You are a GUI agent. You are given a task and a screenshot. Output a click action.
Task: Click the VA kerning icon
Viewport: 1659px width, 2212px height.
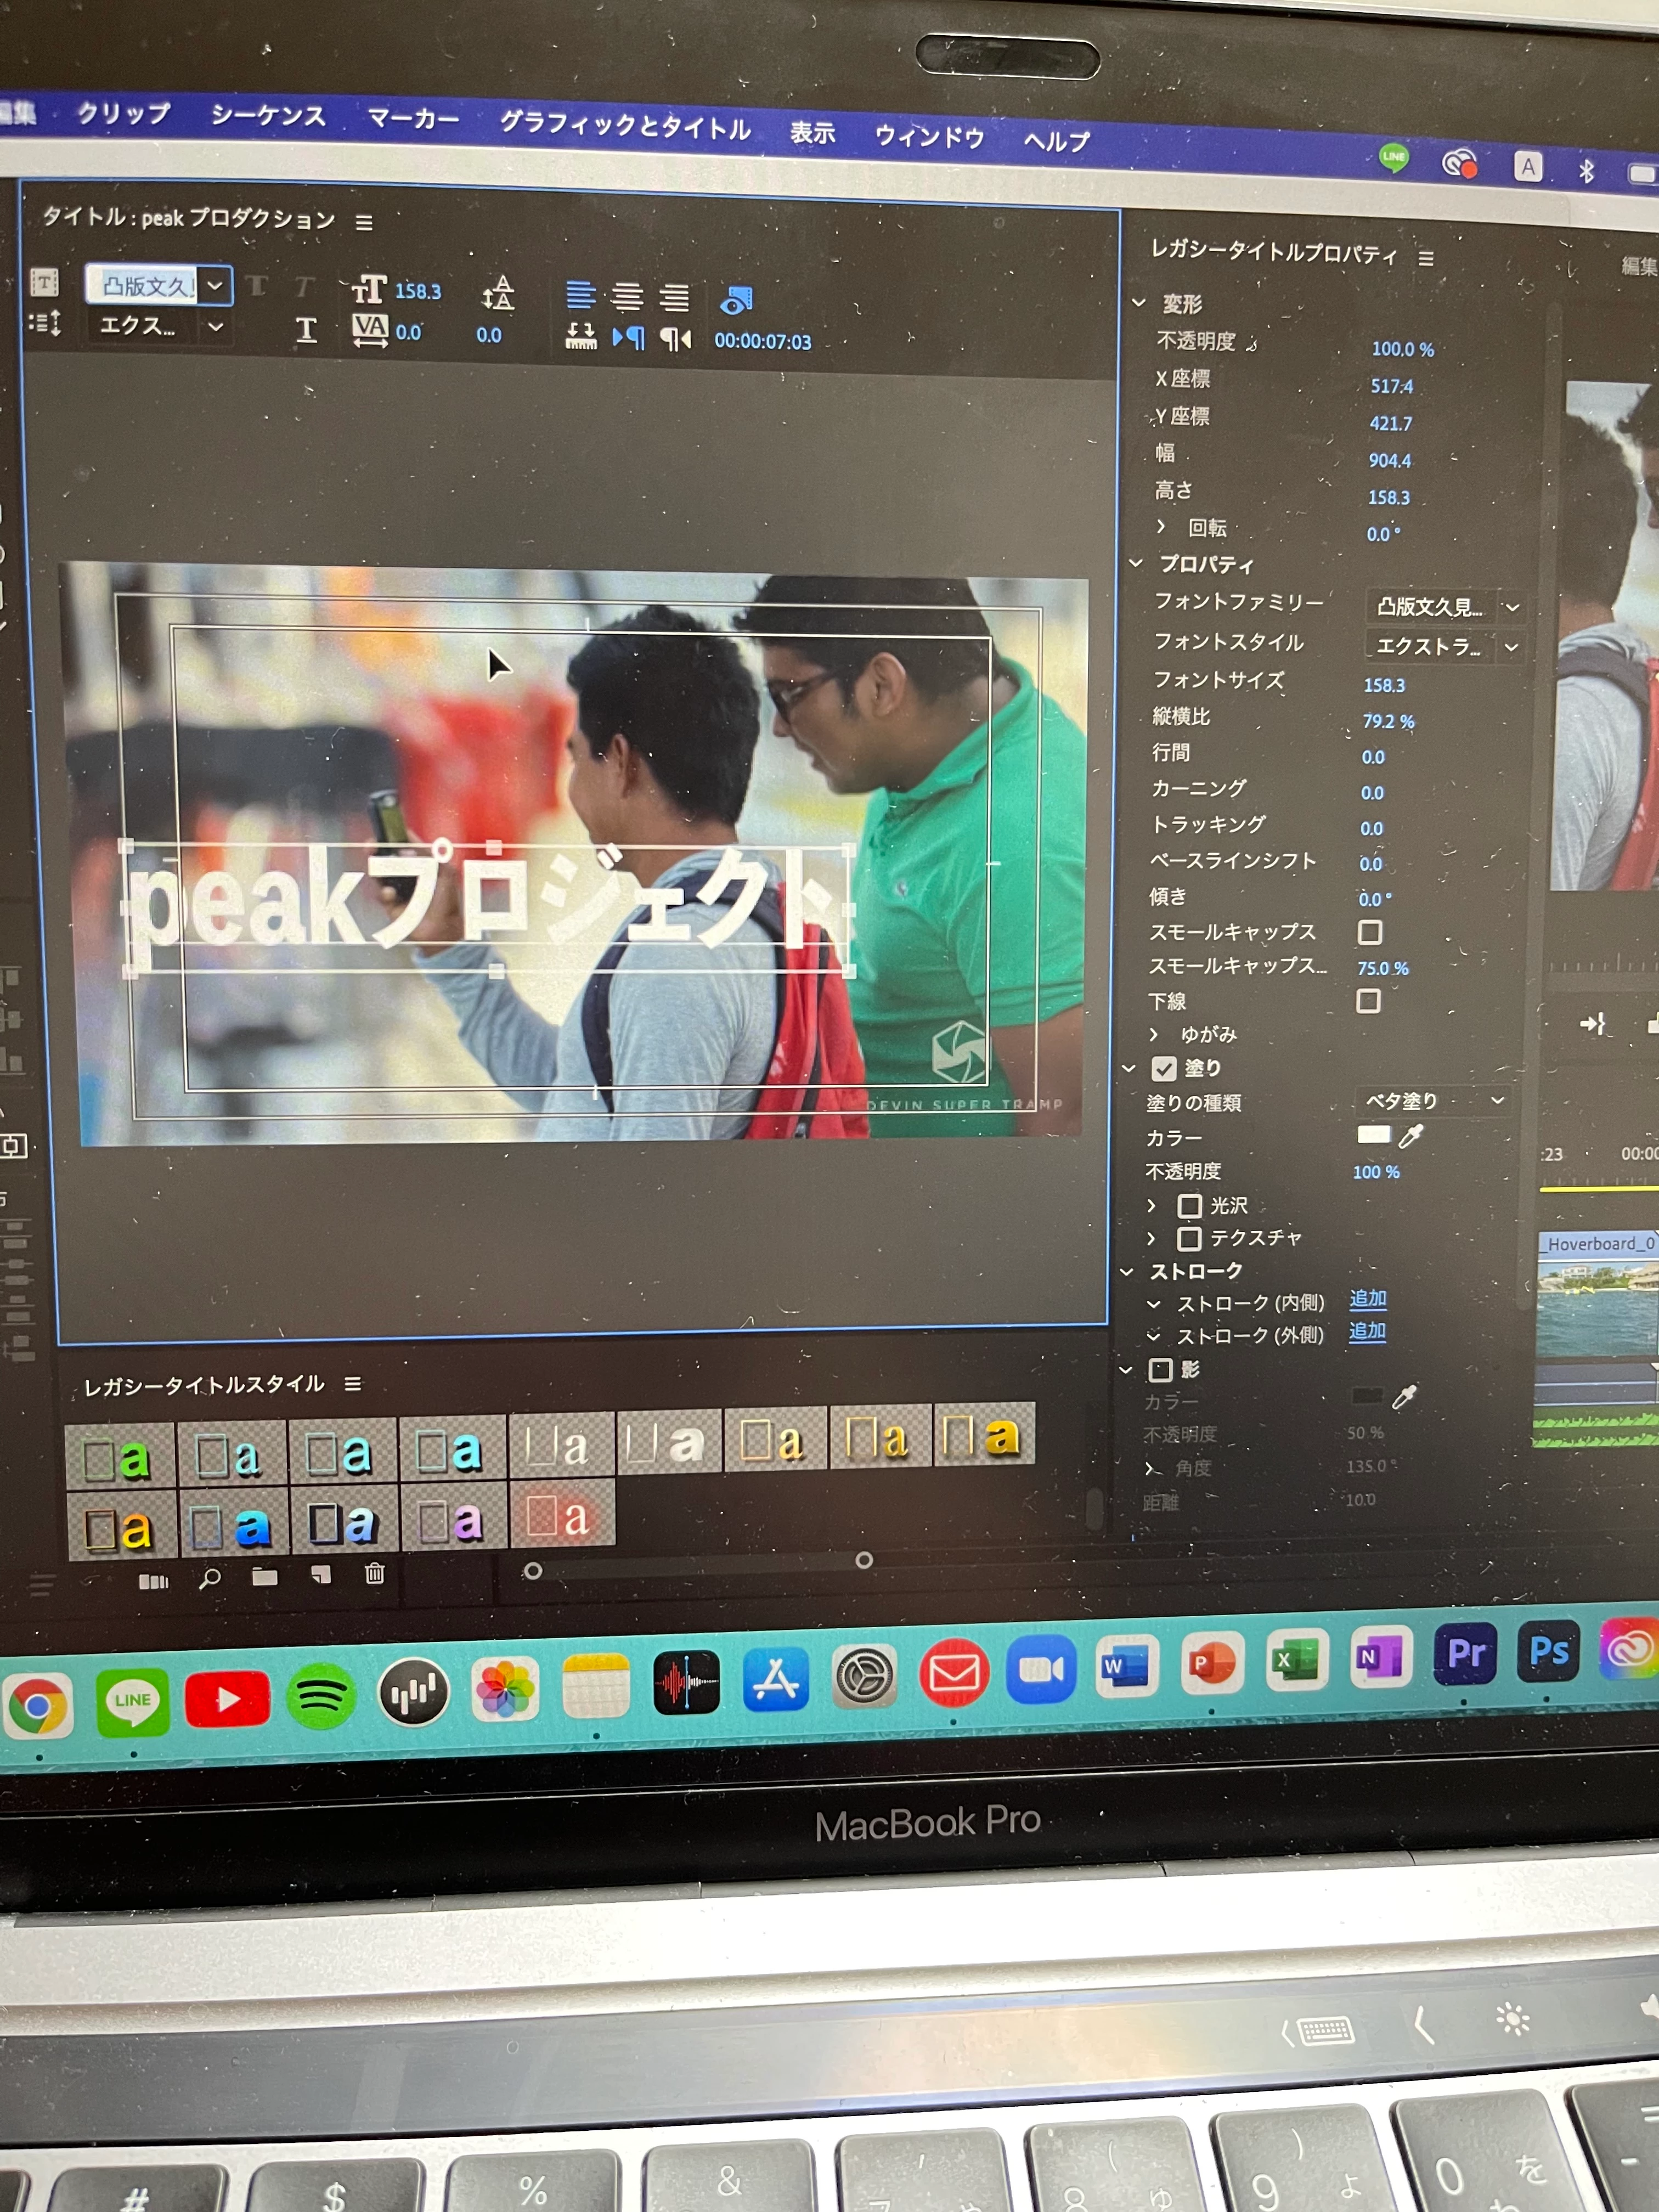[x=369, y=330]
